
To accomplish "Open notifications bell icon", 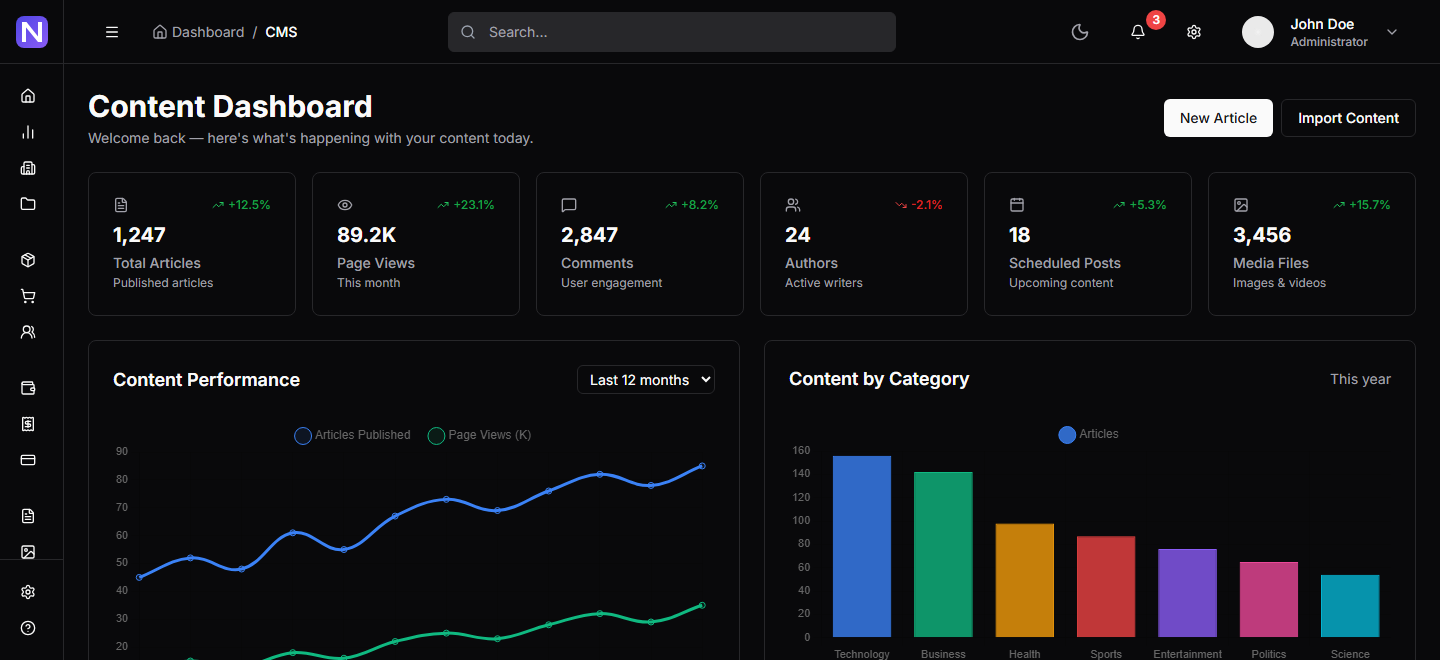I will (x=1138, y=32).
